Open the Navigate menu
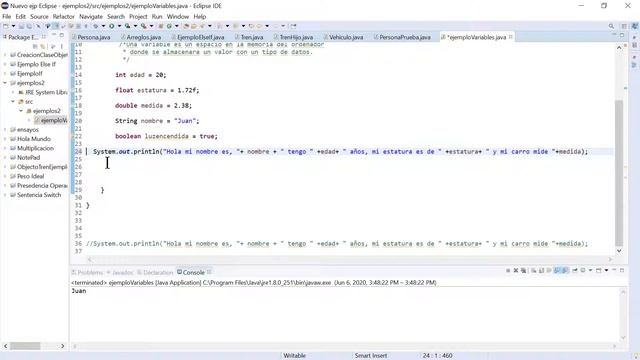This screenshot has height=360, width=640. [91, 17]
